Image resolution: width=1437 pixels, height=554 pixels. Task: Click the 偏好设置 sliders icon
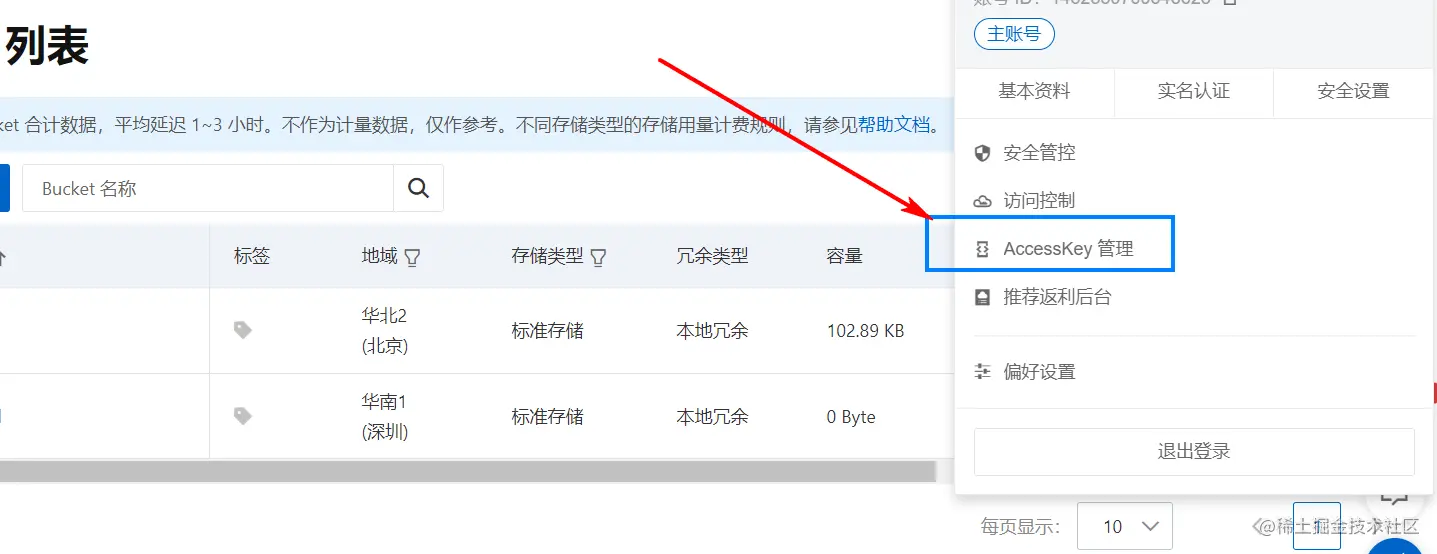click(x=982, y=372)
